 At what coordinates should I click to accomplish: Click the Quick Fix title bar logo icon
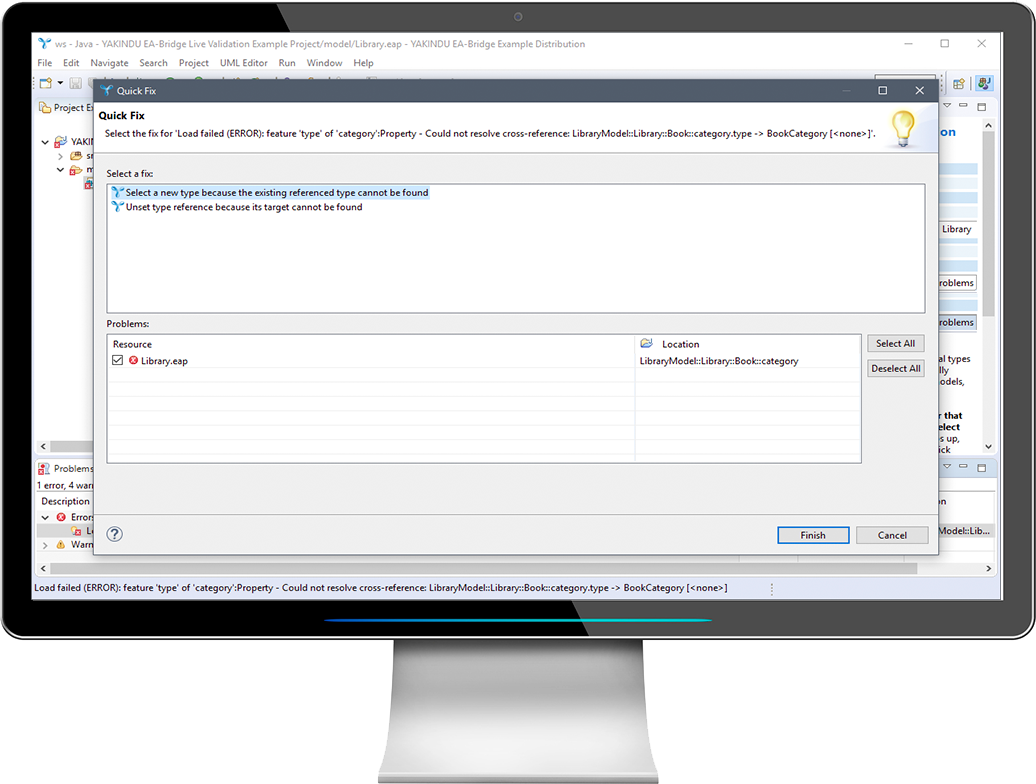click(106, 90)
